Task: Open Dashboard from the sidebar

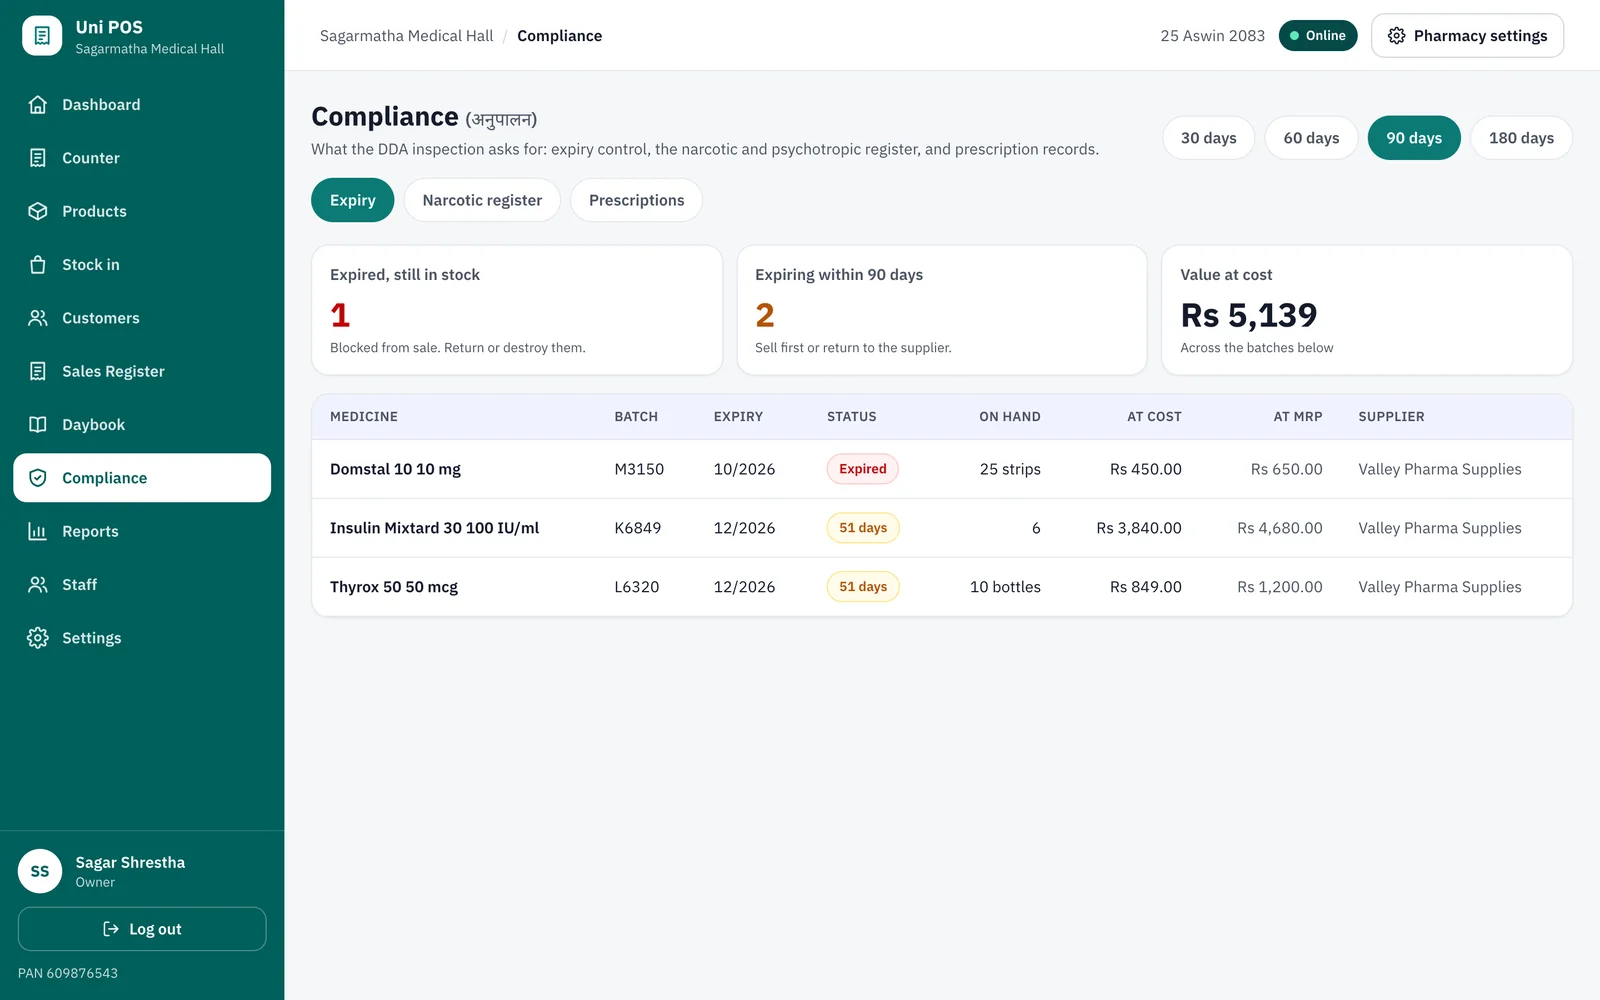Action: pos(142,105)
